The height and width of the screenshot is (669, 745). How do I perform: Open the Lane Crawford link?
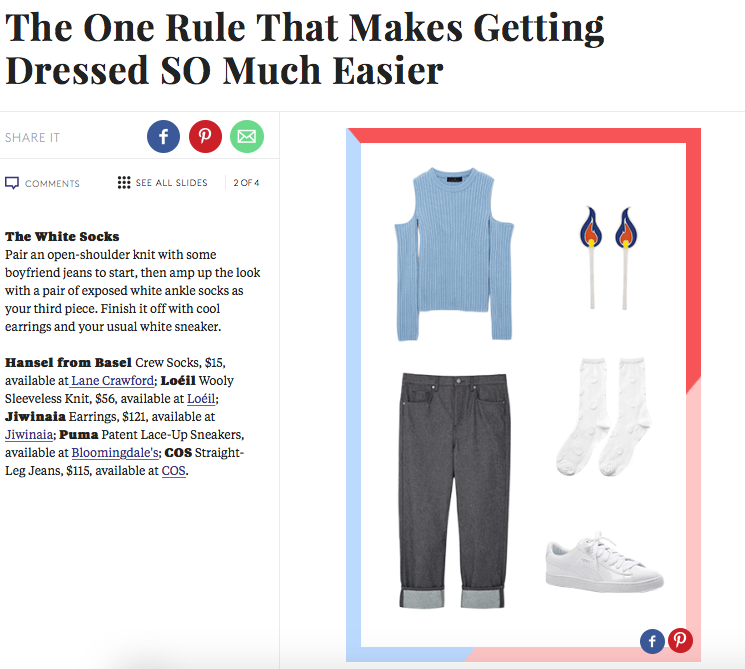click(112, 381)
